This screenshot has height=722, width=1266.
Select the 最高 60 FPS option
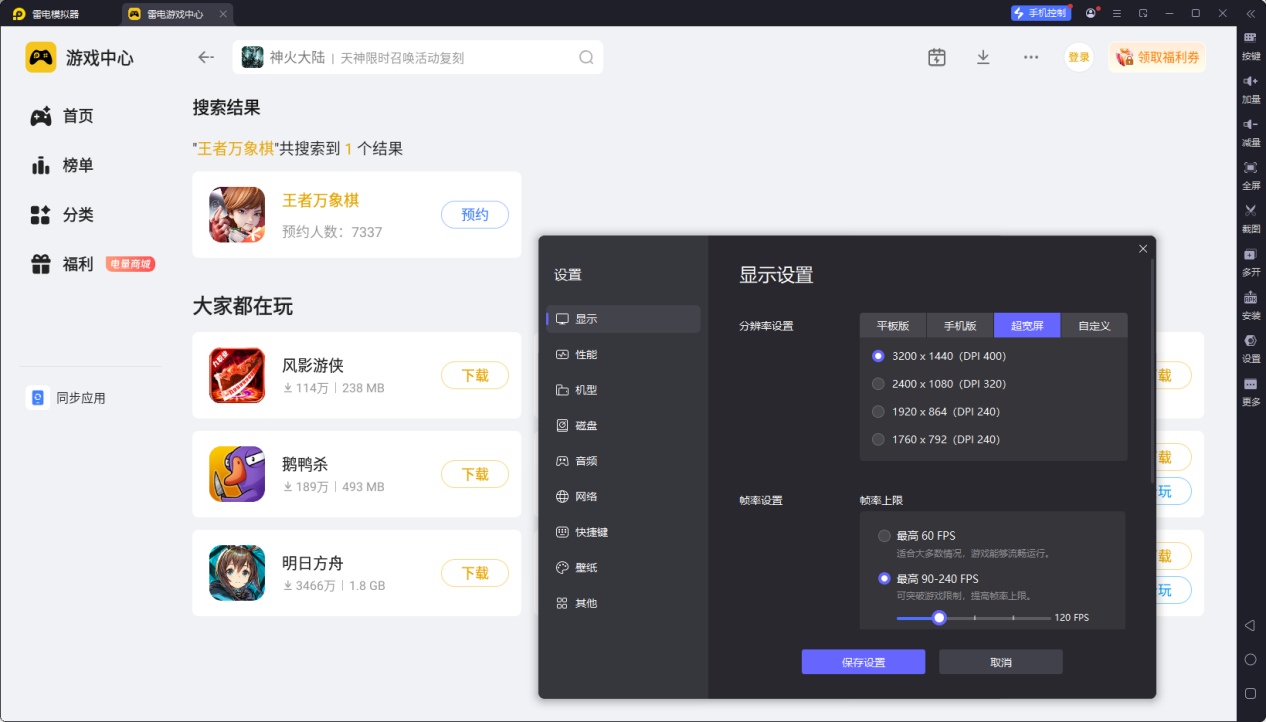pyautogui.click(x=884, y=535)
